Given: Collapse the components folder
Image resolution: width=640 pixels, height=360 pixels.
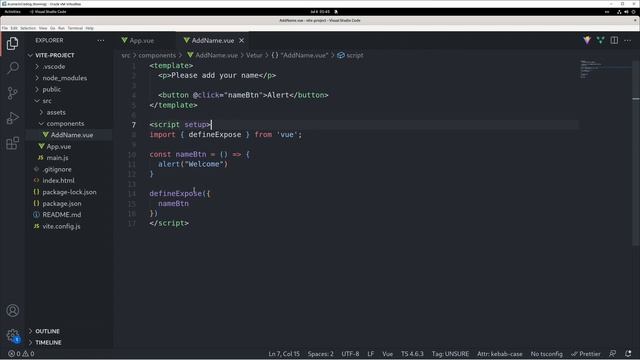Looking at the screenshot, I should pyautogui.click(x=65, y=124).
